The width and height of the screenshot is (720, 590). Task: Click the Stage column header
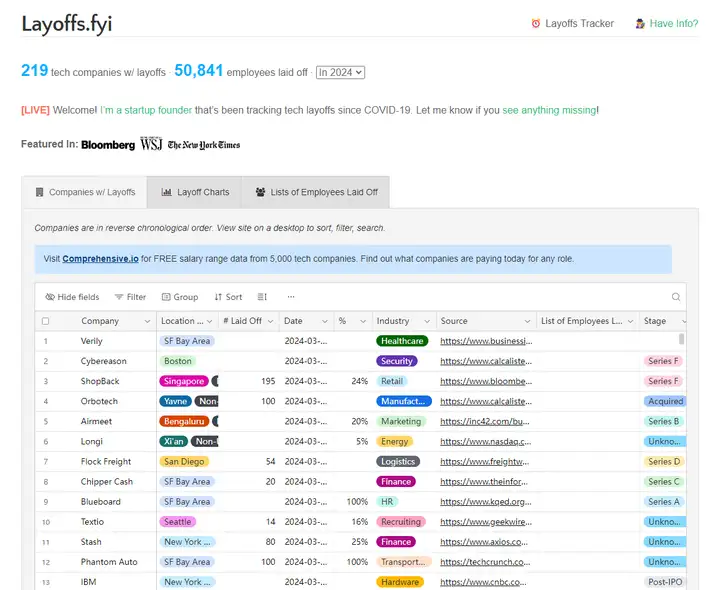point(663,321)
